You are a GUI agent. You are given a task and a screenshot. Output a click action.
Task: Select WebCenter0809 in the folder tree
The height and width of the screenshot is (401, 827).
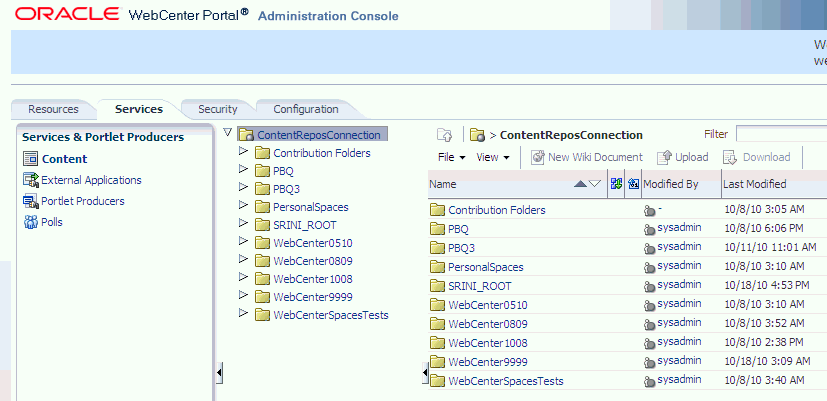[312, 261]
